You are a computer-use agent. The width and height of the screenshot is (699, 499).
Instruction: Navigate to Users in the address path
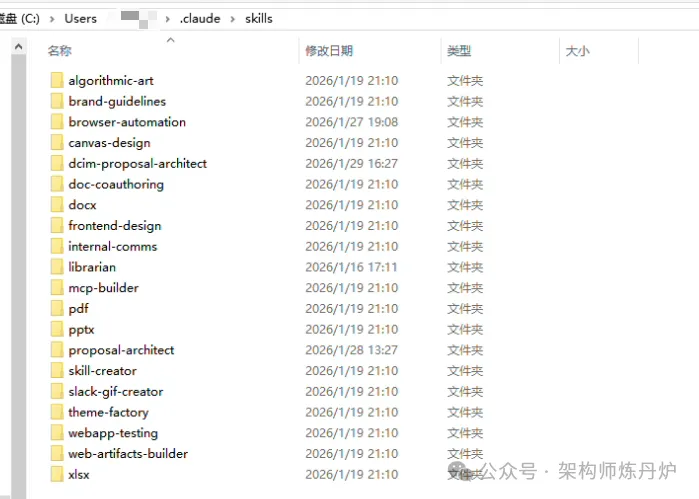coord(81,18)
